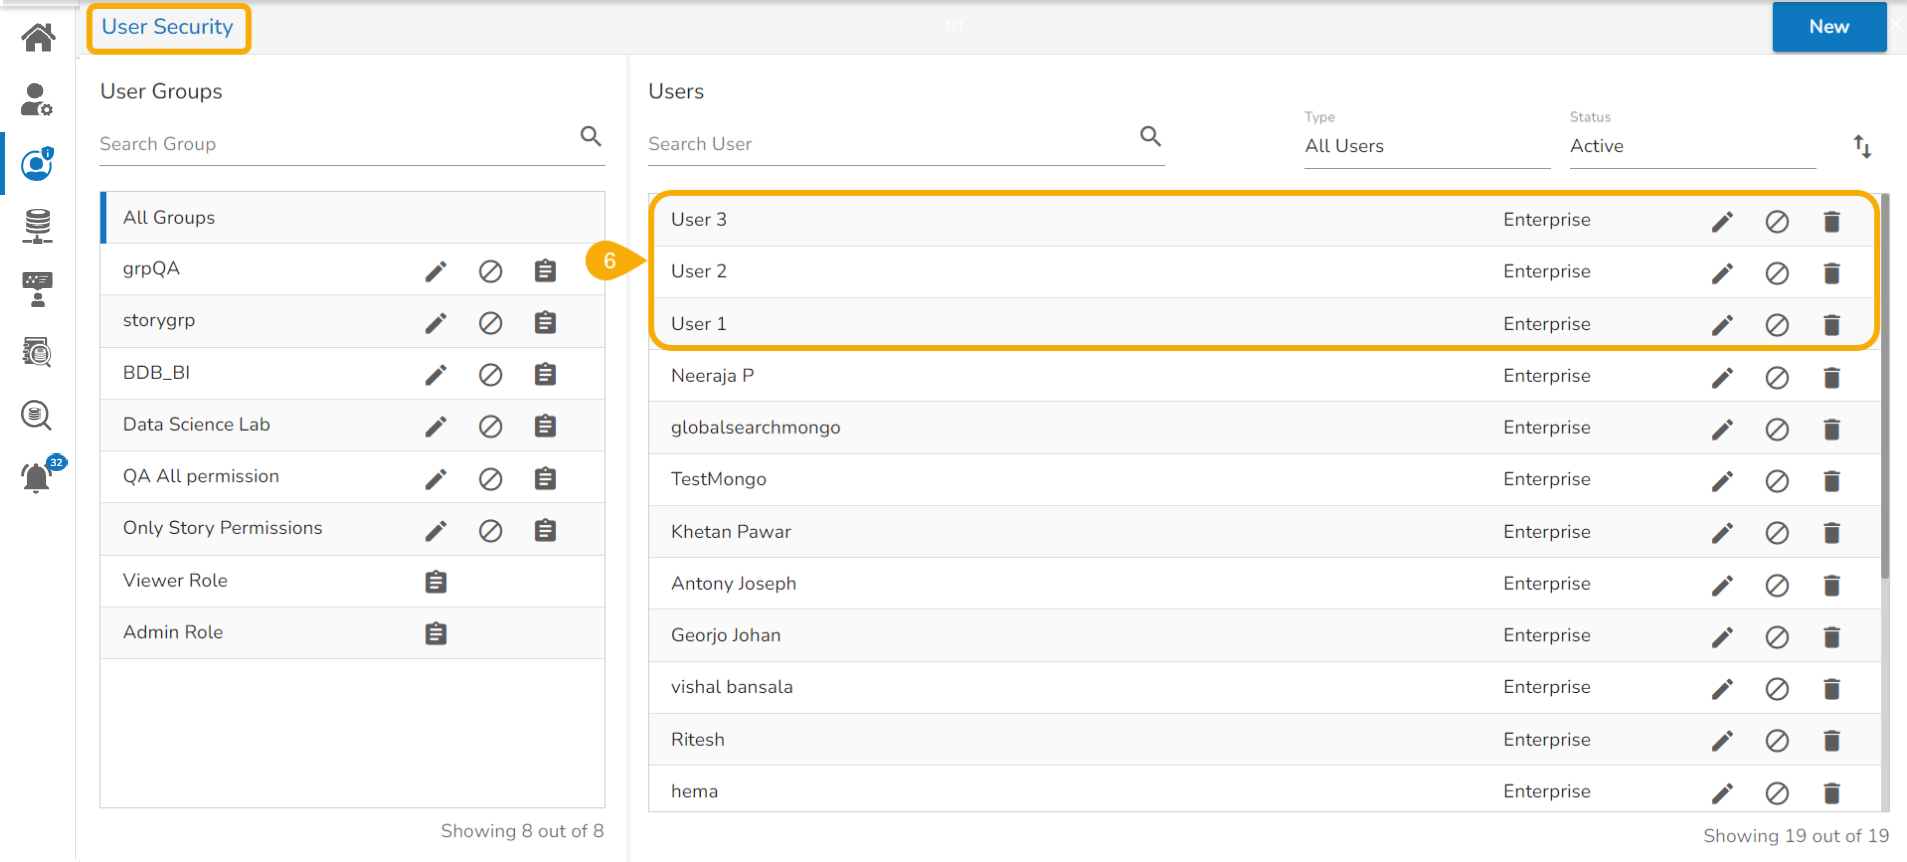Screen dimensions: 1907x862
Task: Click the edit pencil for User 3
Action: pyautogui.click(x=1721, y=222)
